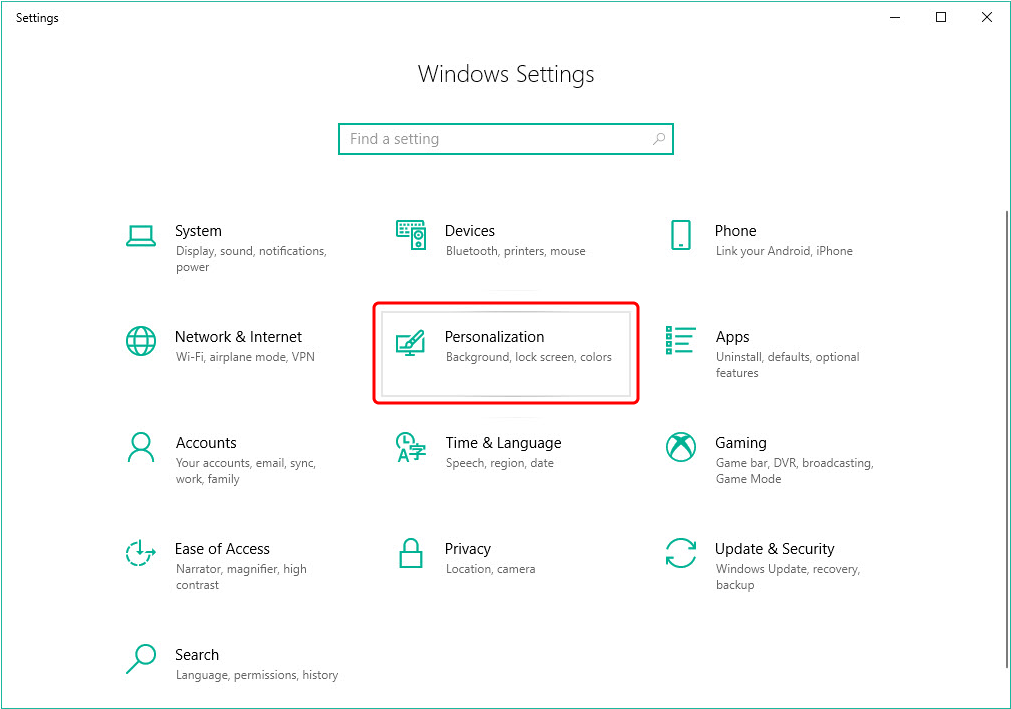
Task: Click 'Wi-Fi, airplane mode, VPN' text
Action: (x=245, y=357)
